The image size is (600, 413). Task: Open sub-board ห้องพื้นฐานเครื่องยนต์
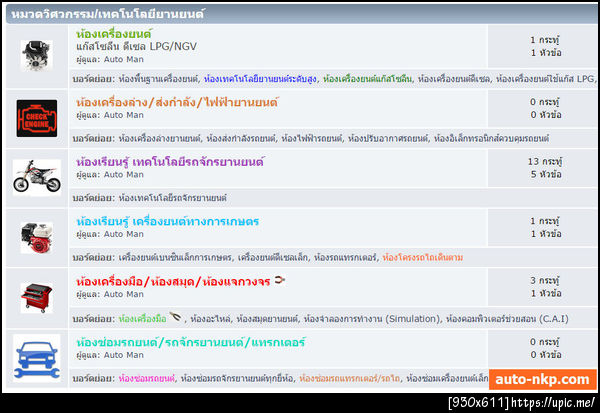coord(158,79)
